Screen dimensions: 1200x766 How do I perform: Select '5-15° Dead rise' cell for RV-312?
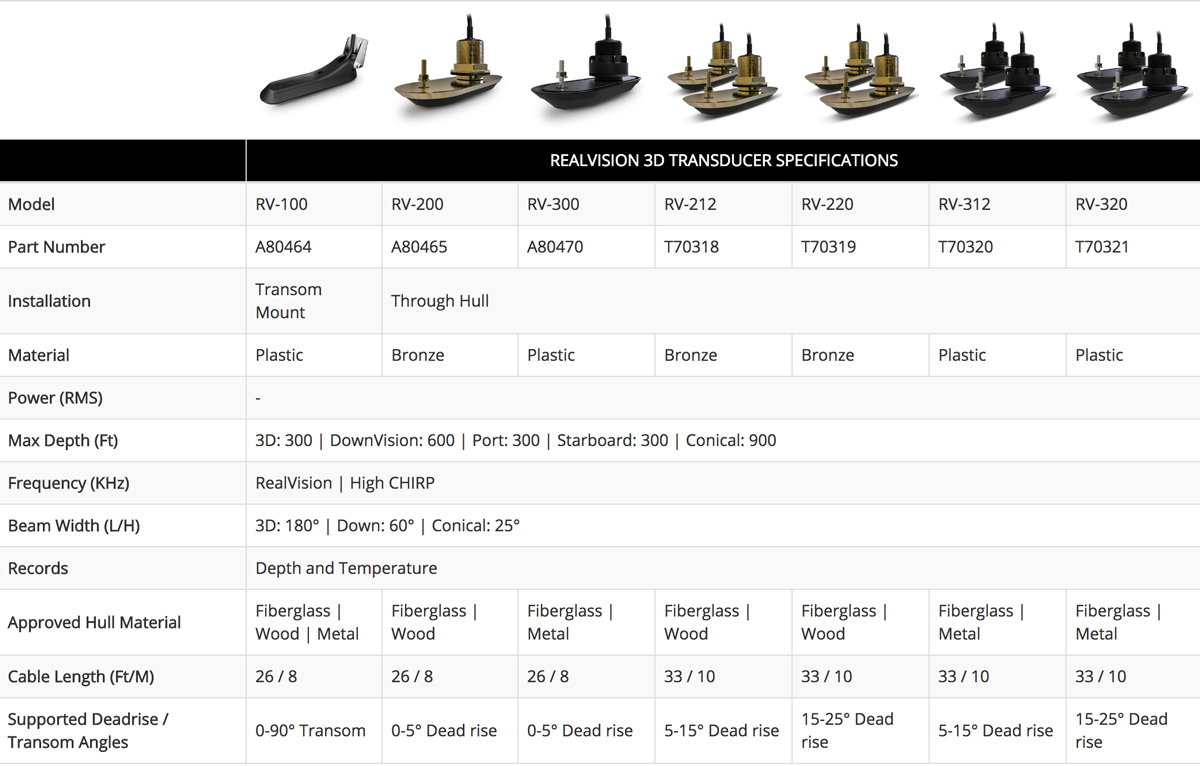click(996, 731)
